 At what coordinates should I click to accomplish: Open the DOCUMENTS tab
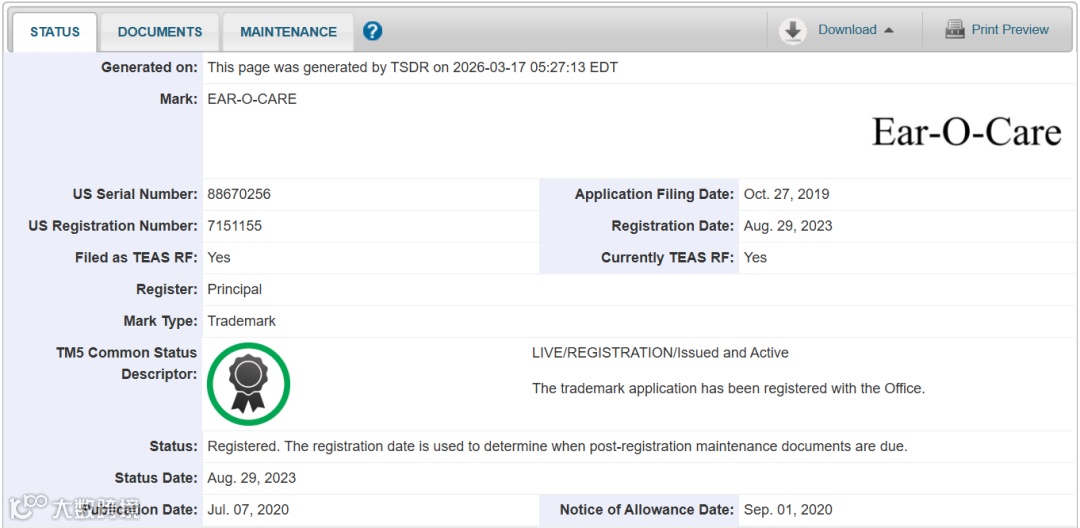pyautogui.click(x=160, y=32)
